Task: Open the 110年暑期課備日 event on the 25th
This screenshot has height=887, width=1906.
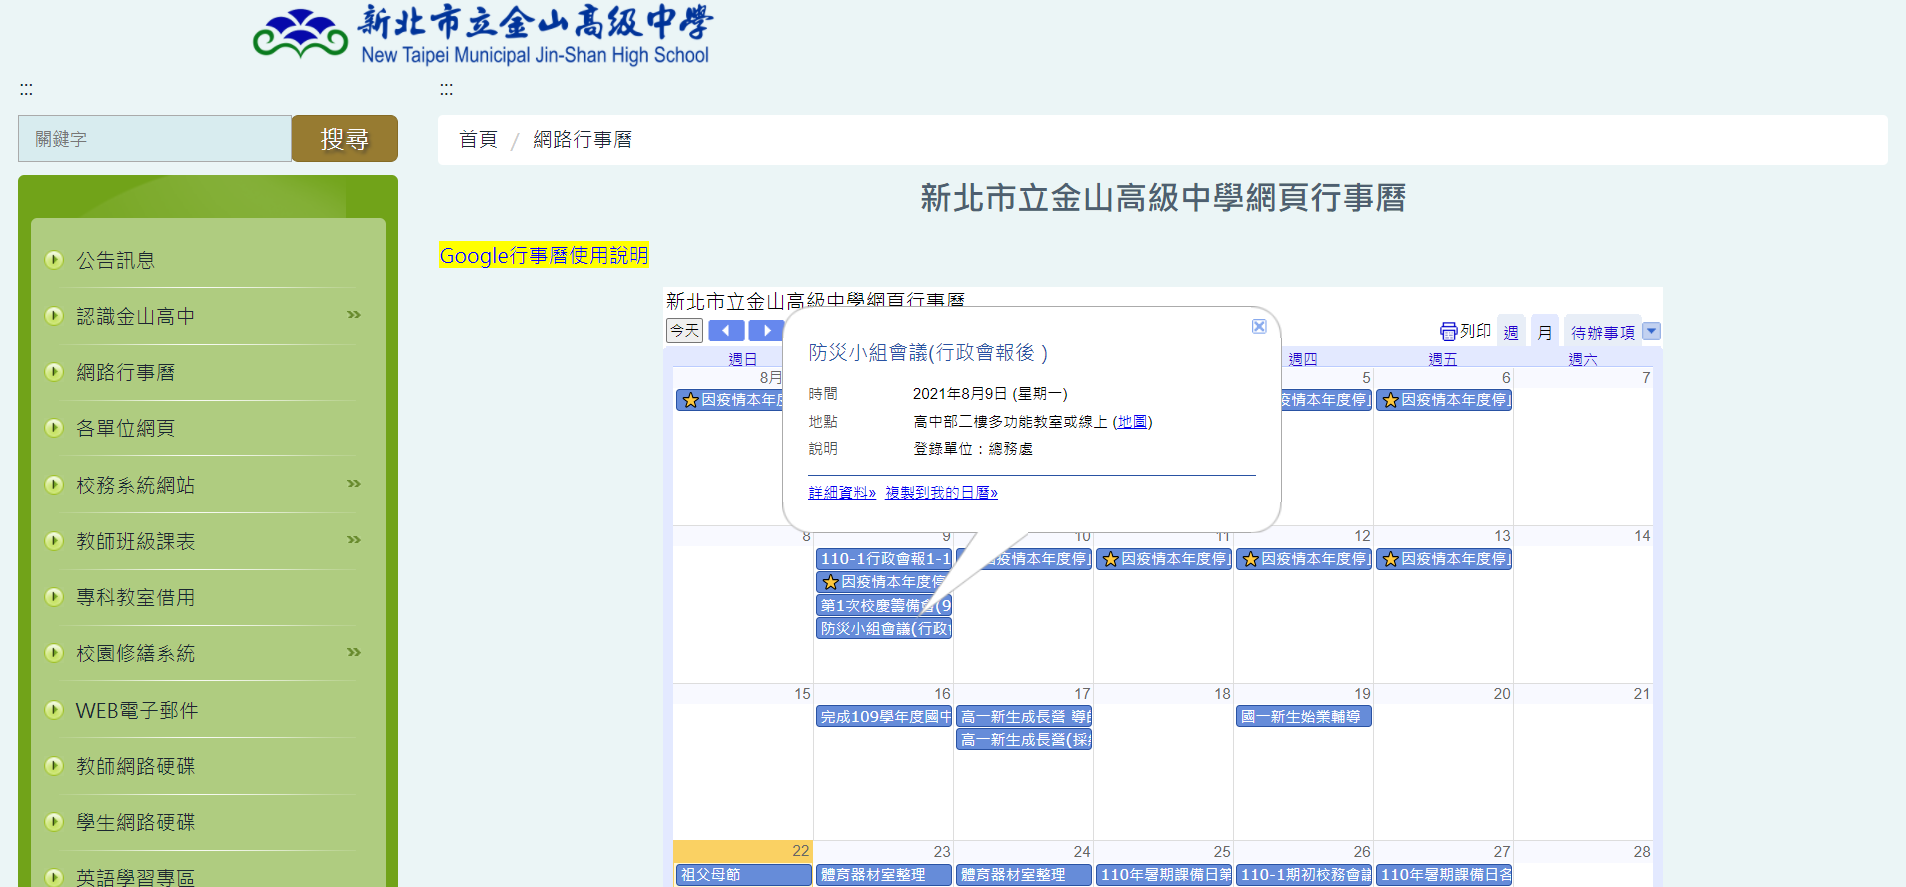Action: pos(1164,874)
